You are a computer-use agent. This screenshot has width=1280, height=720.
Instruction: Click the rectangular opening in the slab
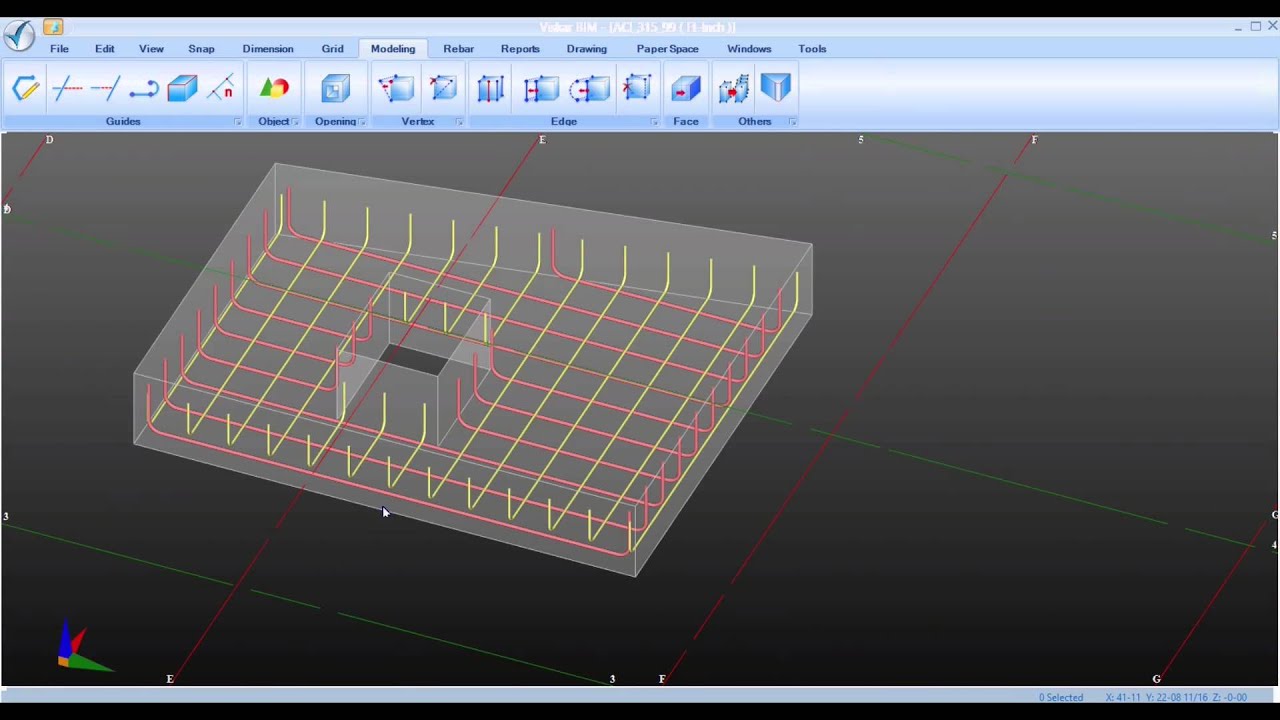(x=415, y=358)
